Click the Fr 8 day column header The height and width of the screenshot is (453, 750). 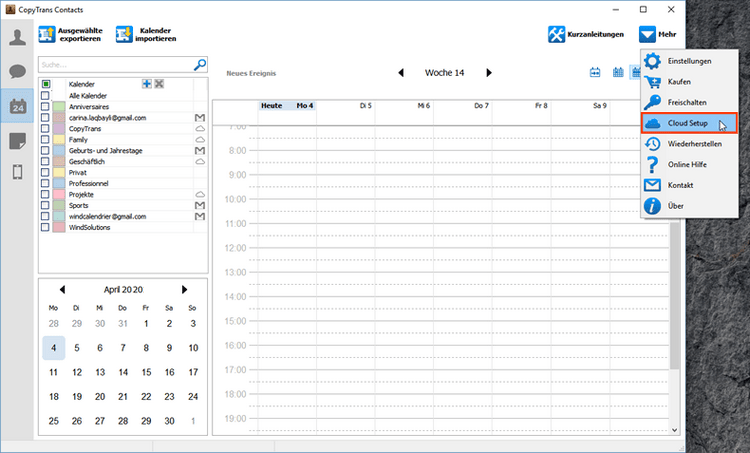tap(541, 106)
